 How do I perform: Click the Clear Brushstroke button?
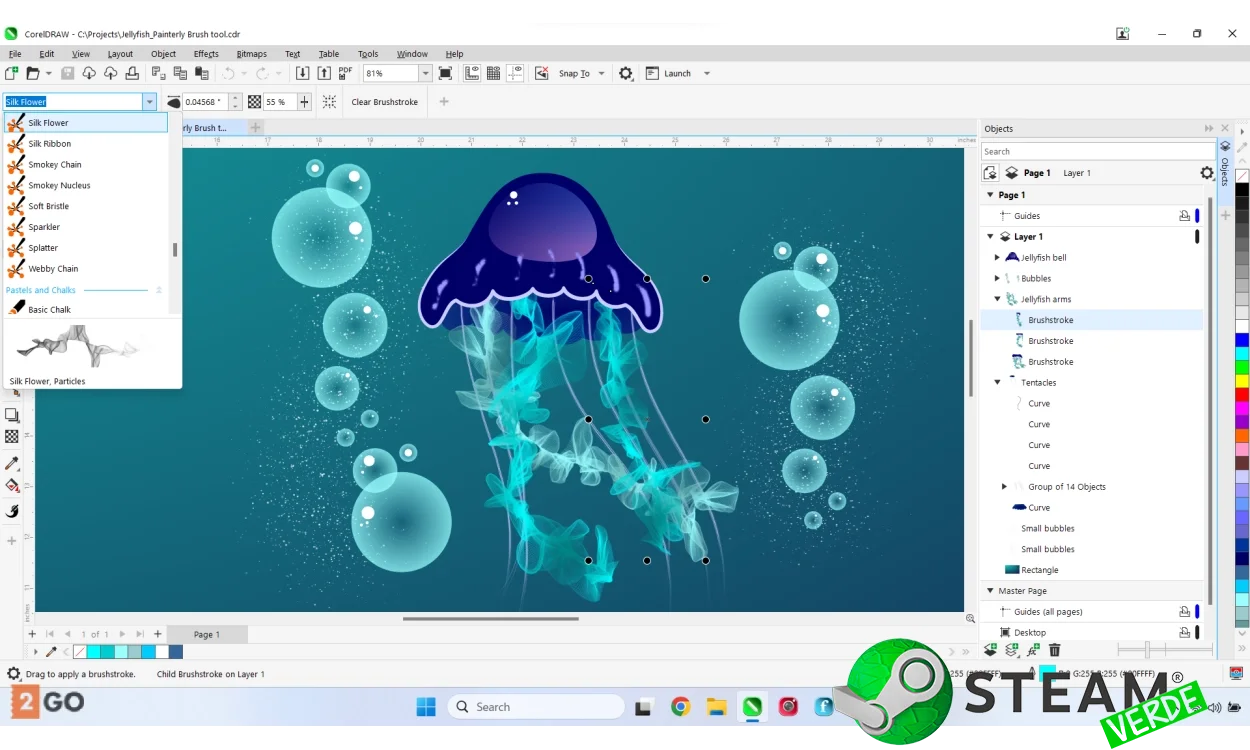pos(384,102)
